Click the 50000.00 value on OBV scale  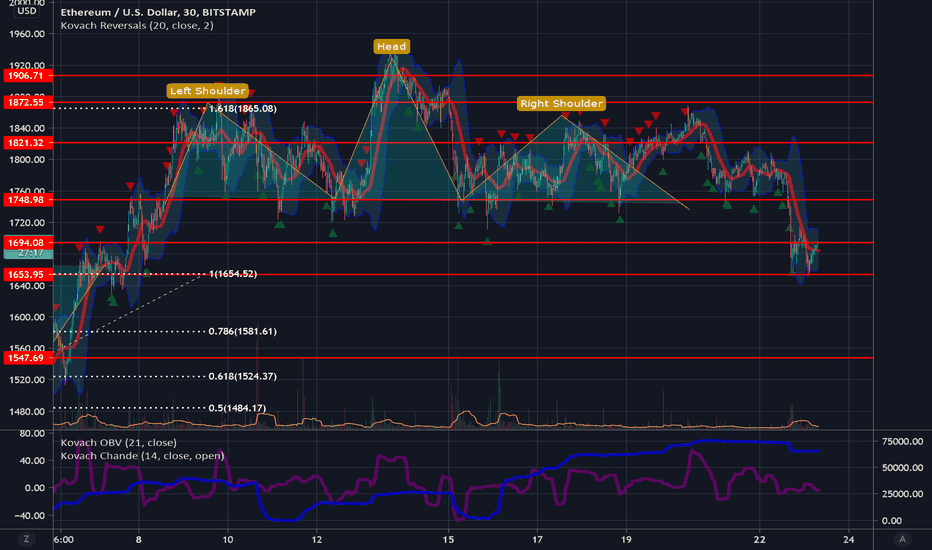tap(902, 468)
